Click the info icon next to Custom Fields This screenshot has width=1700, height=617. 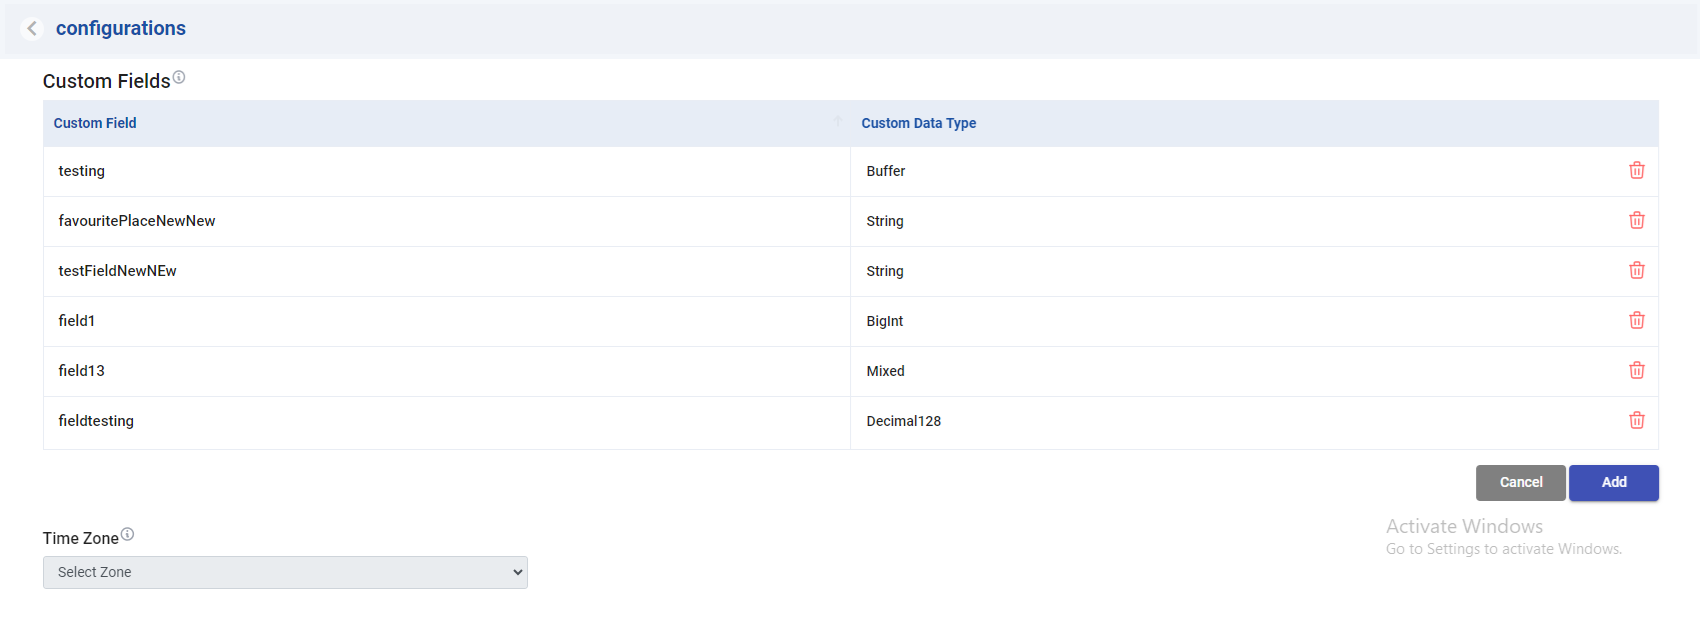[179, 77]
